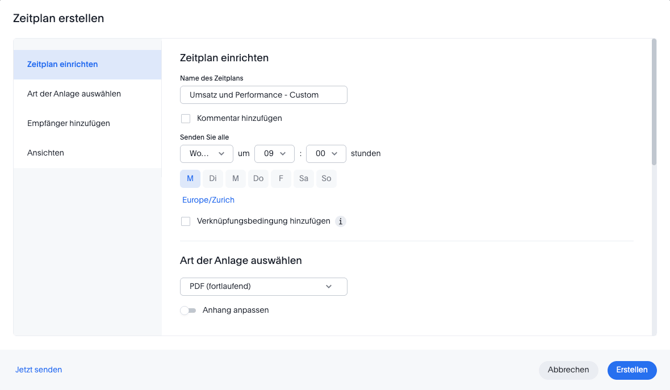Click the info icon beside Verknüpfungsbedingung hinzufügen
The height and width of the screenshot is (390, 670).
click(341, 221)
